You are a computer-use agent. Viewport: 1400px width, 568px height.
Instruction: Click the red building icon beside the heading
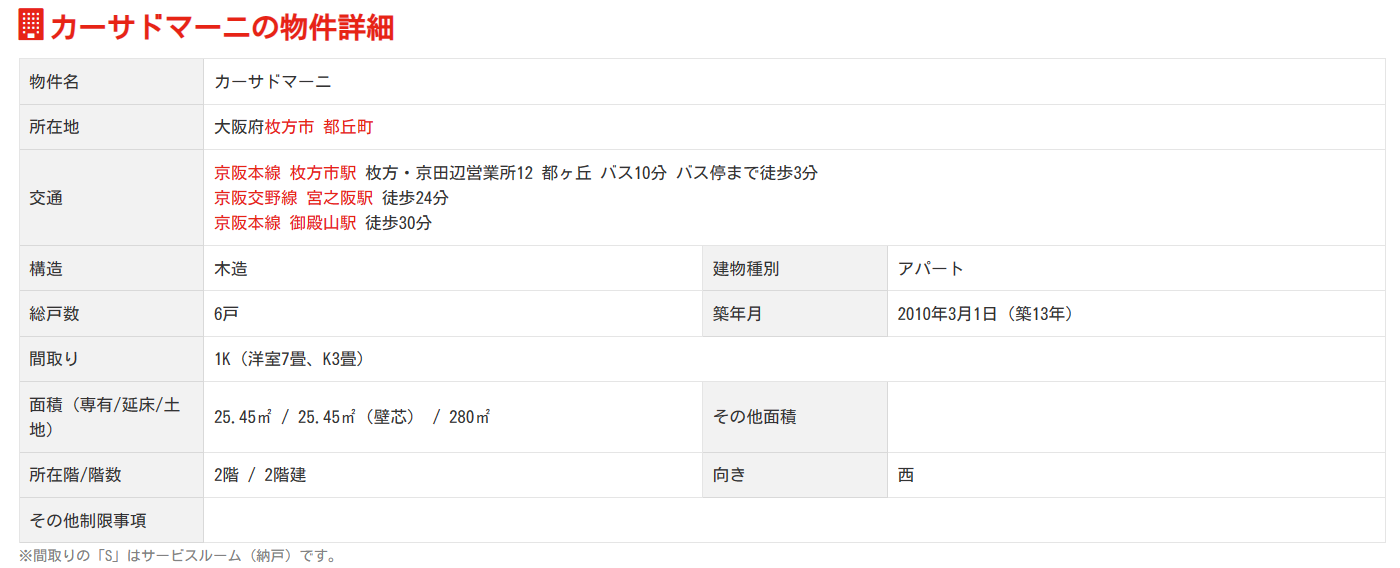(x=31, y=25)
